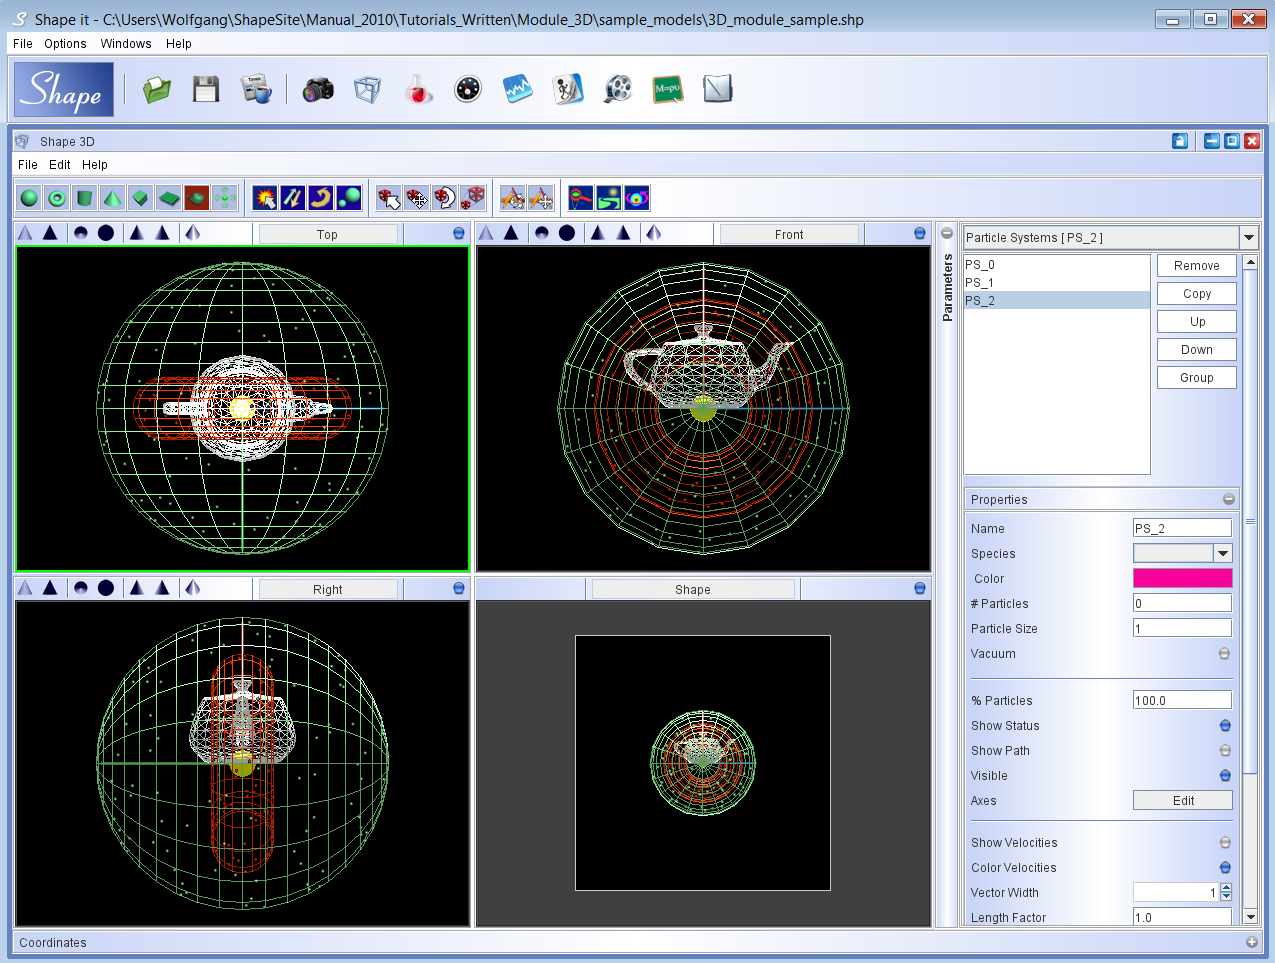The width and height of the screenshot is (1275, 963).
Task: Add a cylinder primitive
Action: [85, 198]
